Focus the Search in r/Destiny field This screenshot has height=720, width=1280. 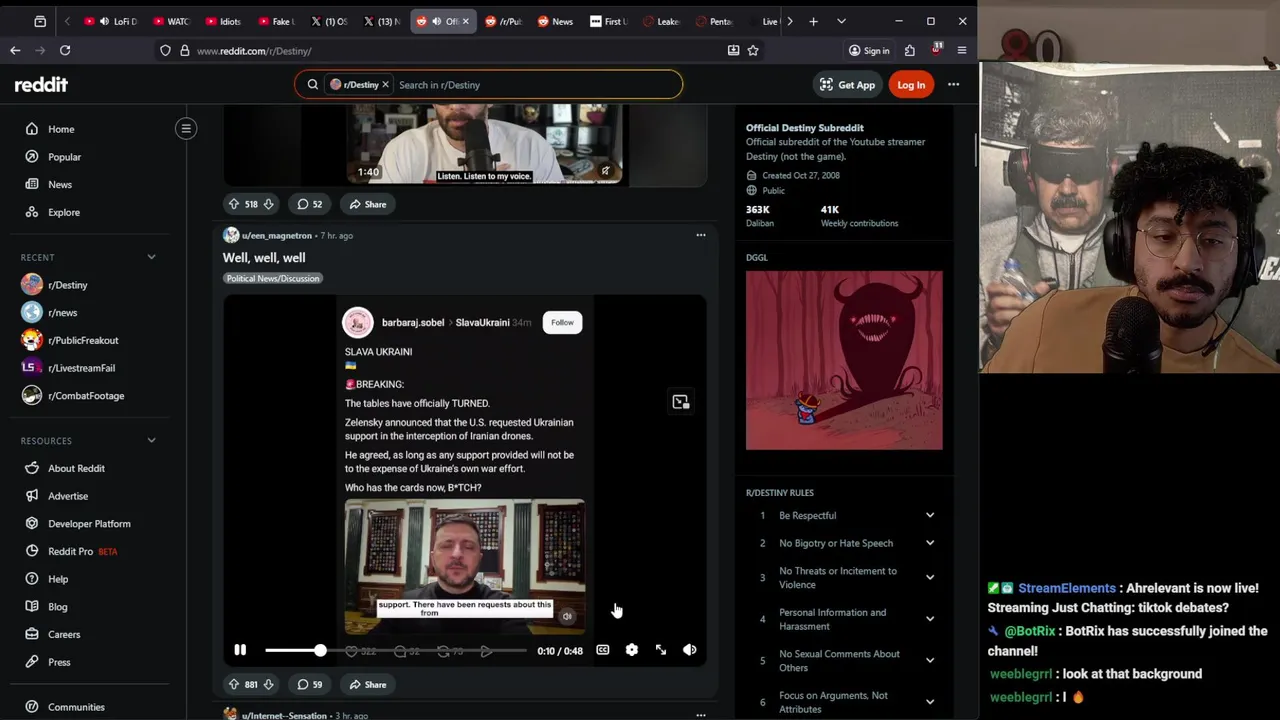click(535, 85)
